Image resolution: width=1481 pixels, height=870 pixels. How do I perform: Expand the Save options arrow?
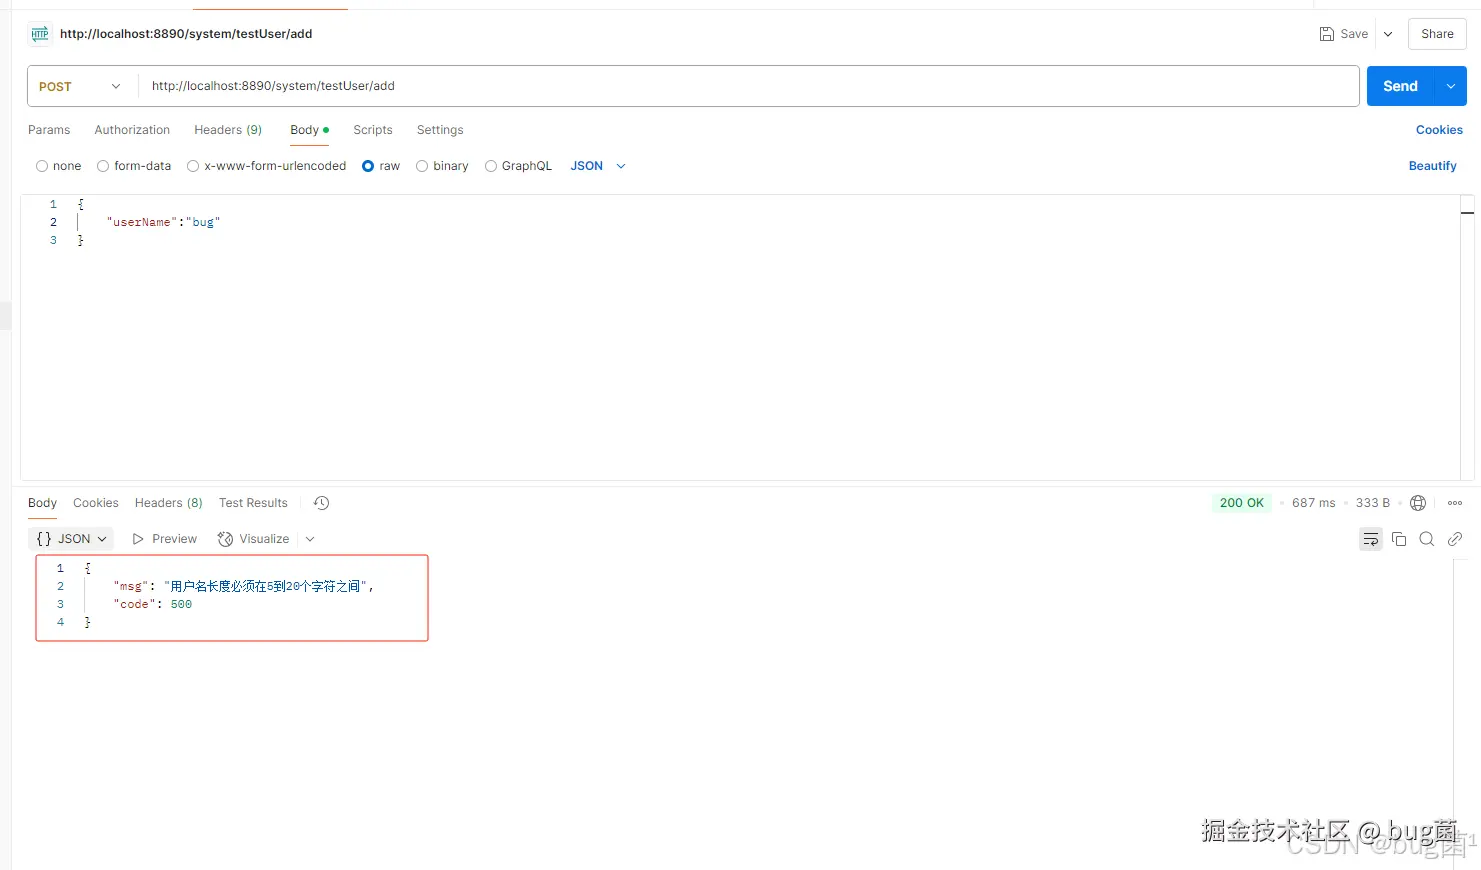1388,34
